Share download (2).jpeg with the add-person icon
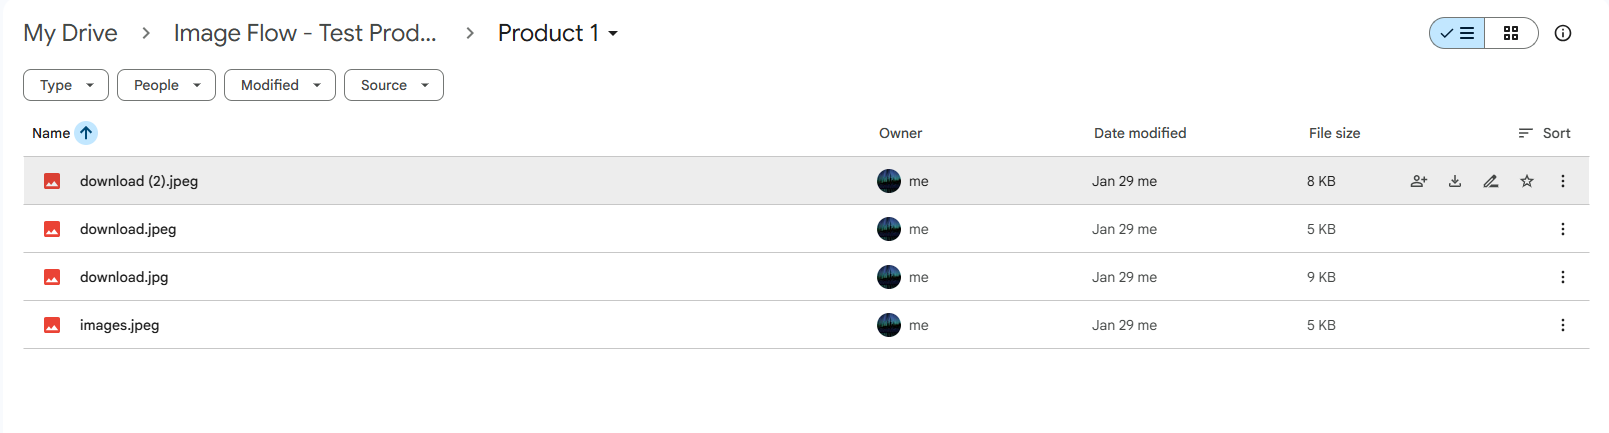The width and height of the screenshot is (1609, 433). click(x=1419, y=181)
